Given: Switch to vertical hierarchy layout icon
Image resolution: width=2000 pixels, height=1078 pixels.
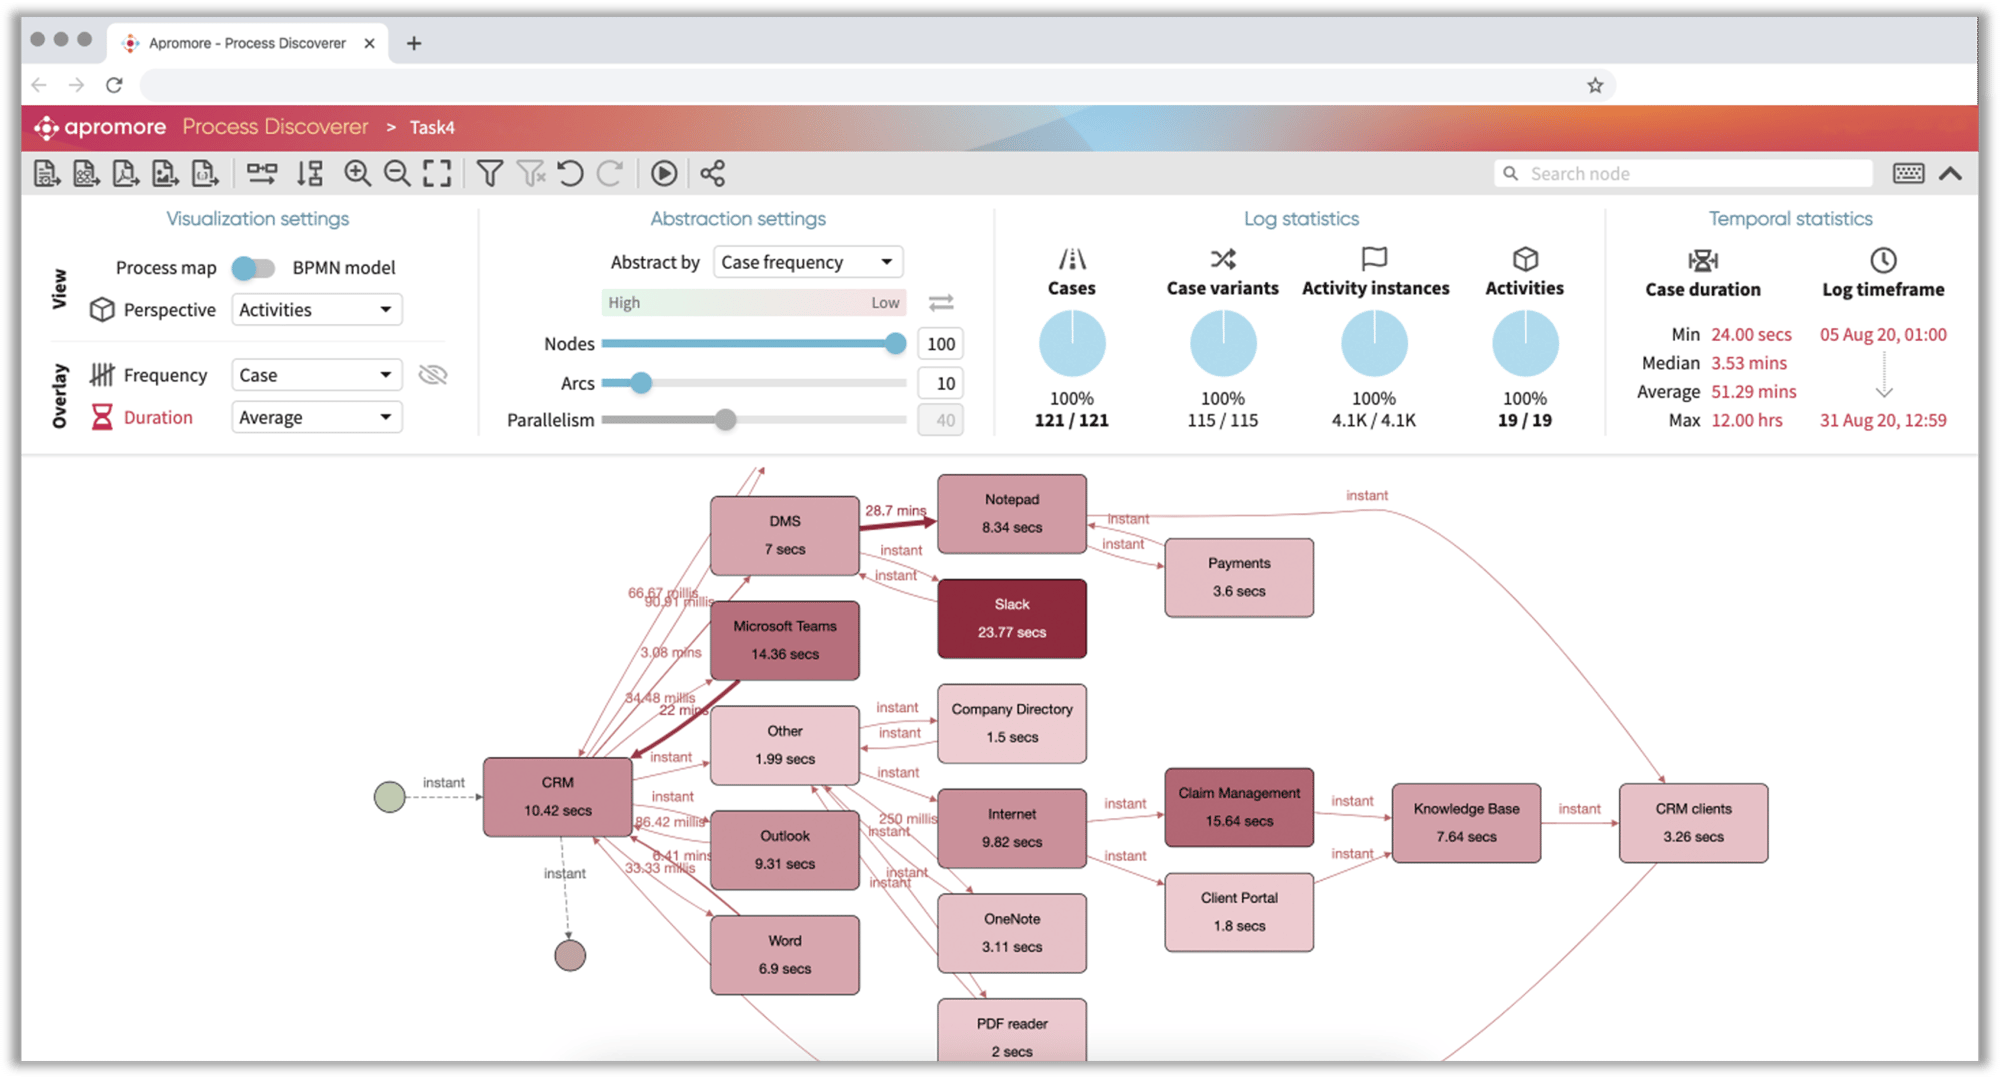Looking at the screenshot, I should [310, 174].
